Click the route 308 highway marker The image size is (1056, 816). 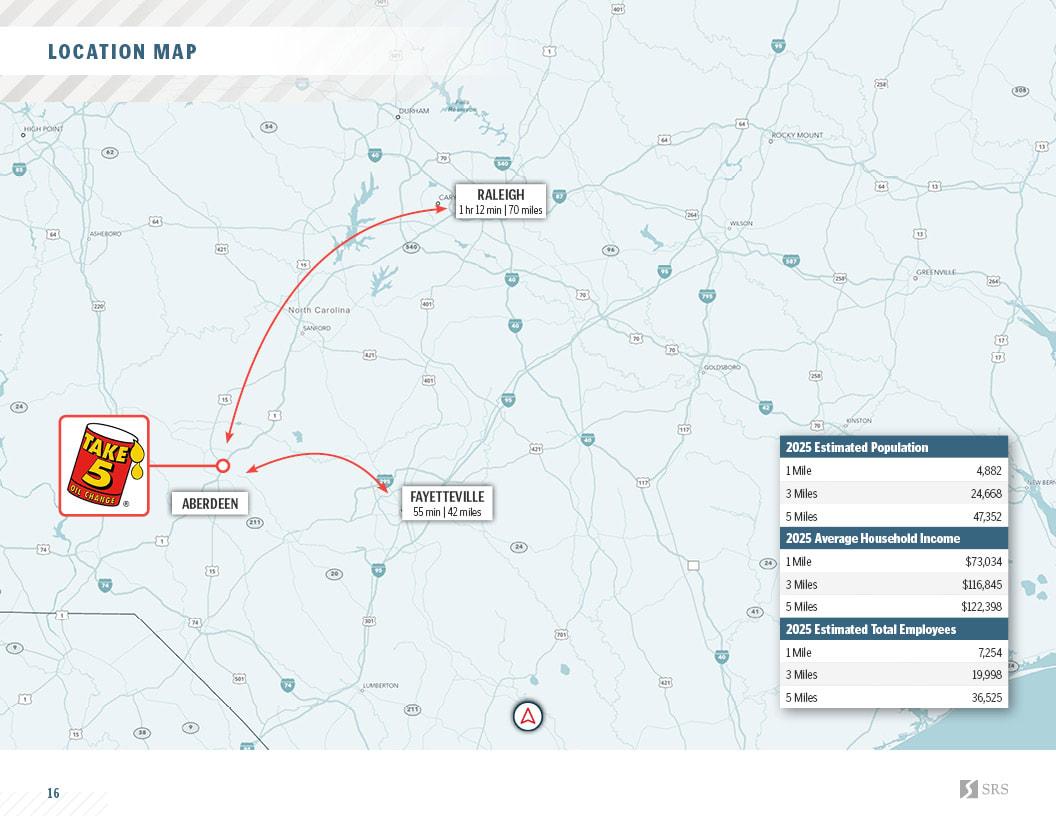(1020, 90)
